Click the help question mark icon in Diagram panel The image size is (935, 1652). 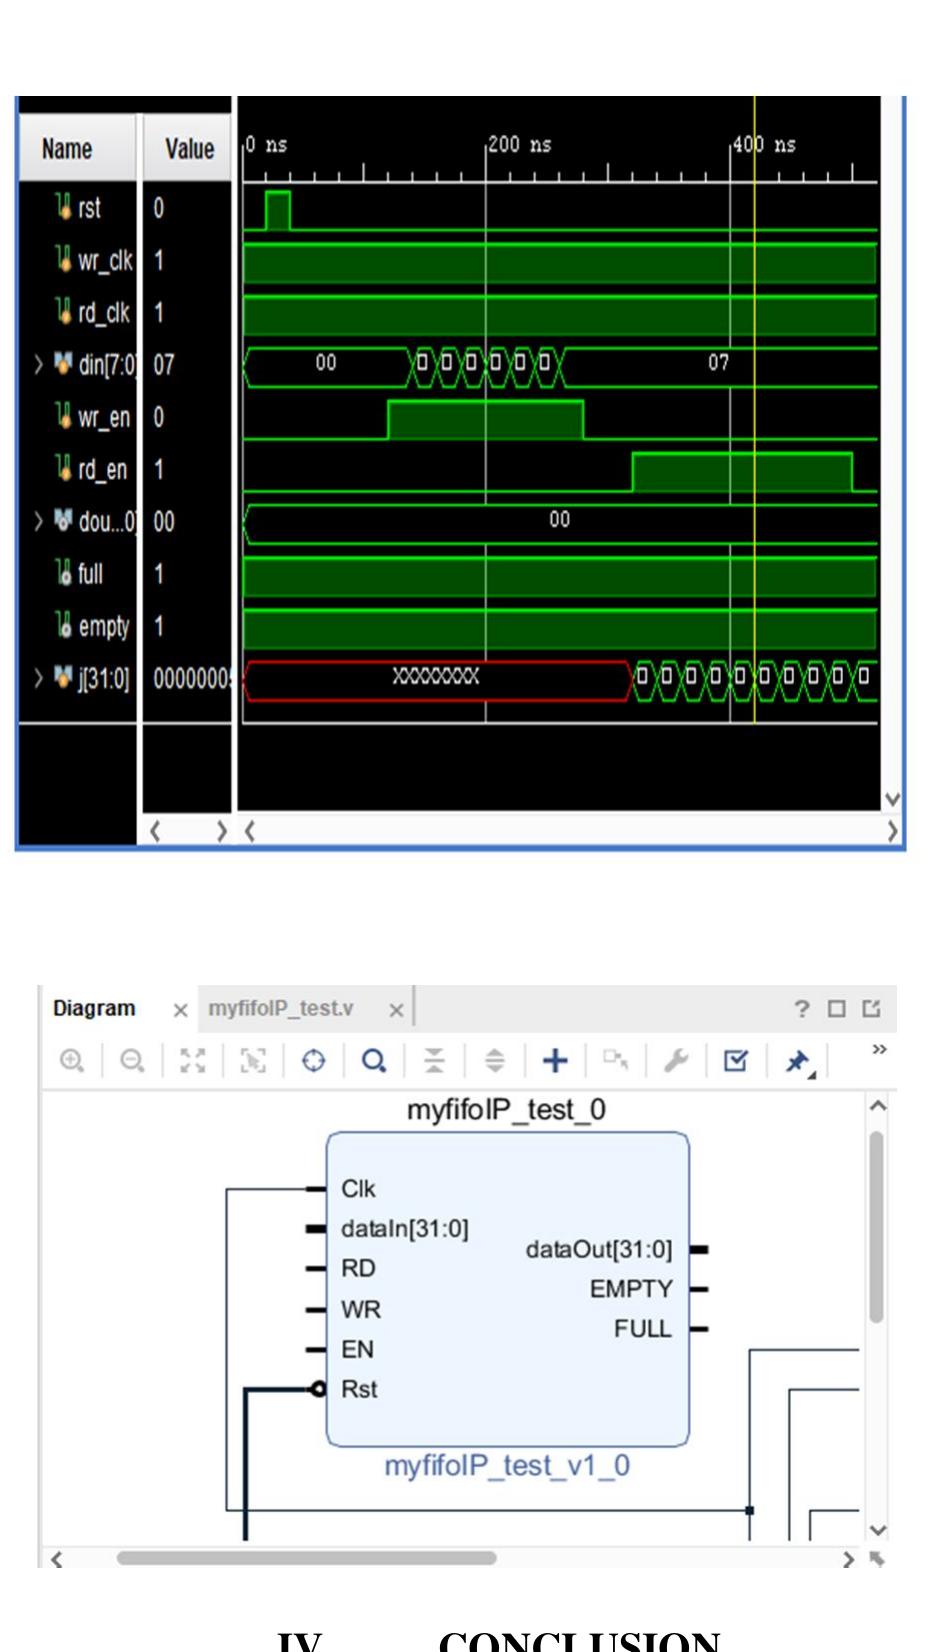pyautogui.click(x=802, y=1009)
